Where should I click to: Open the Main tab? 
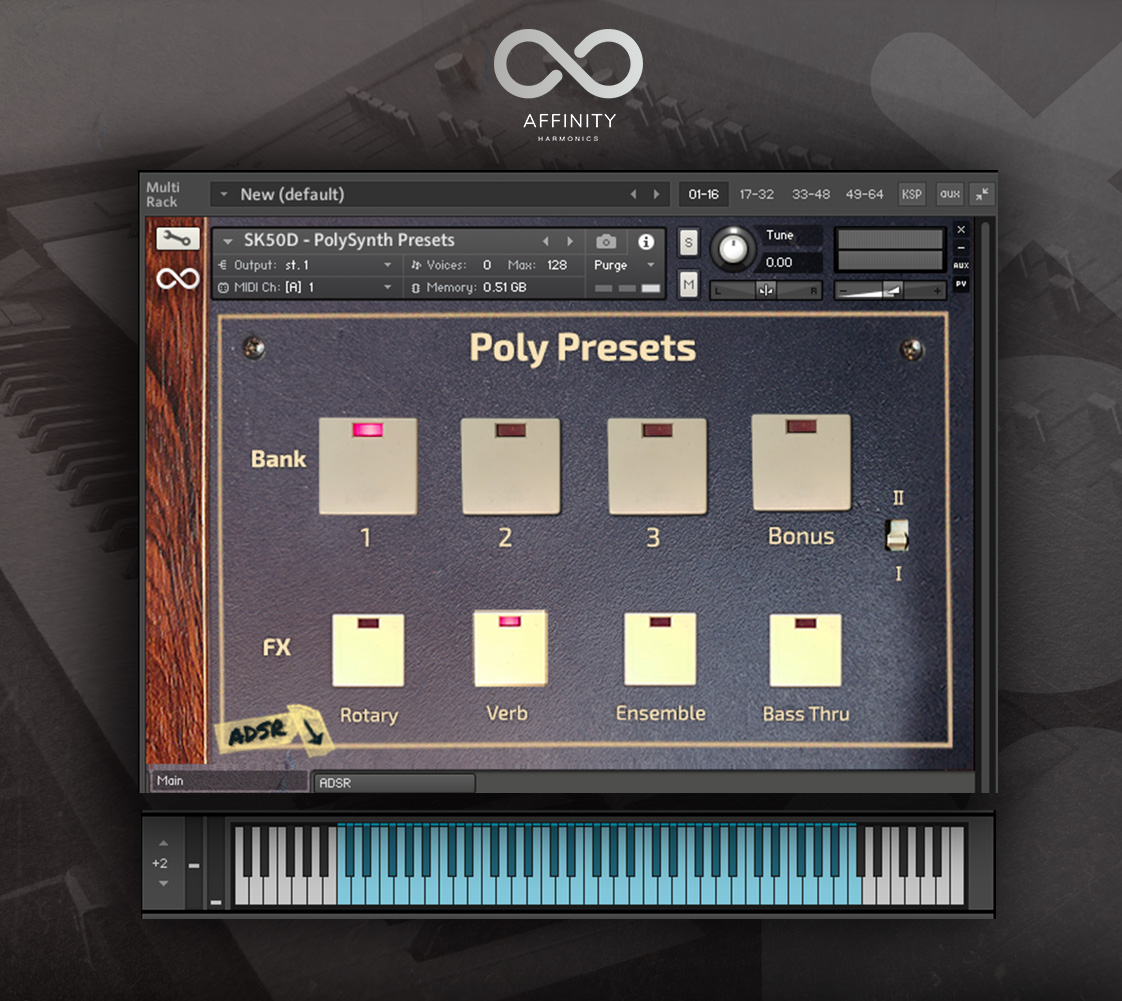pyautogui.click(x=229, y=781)
